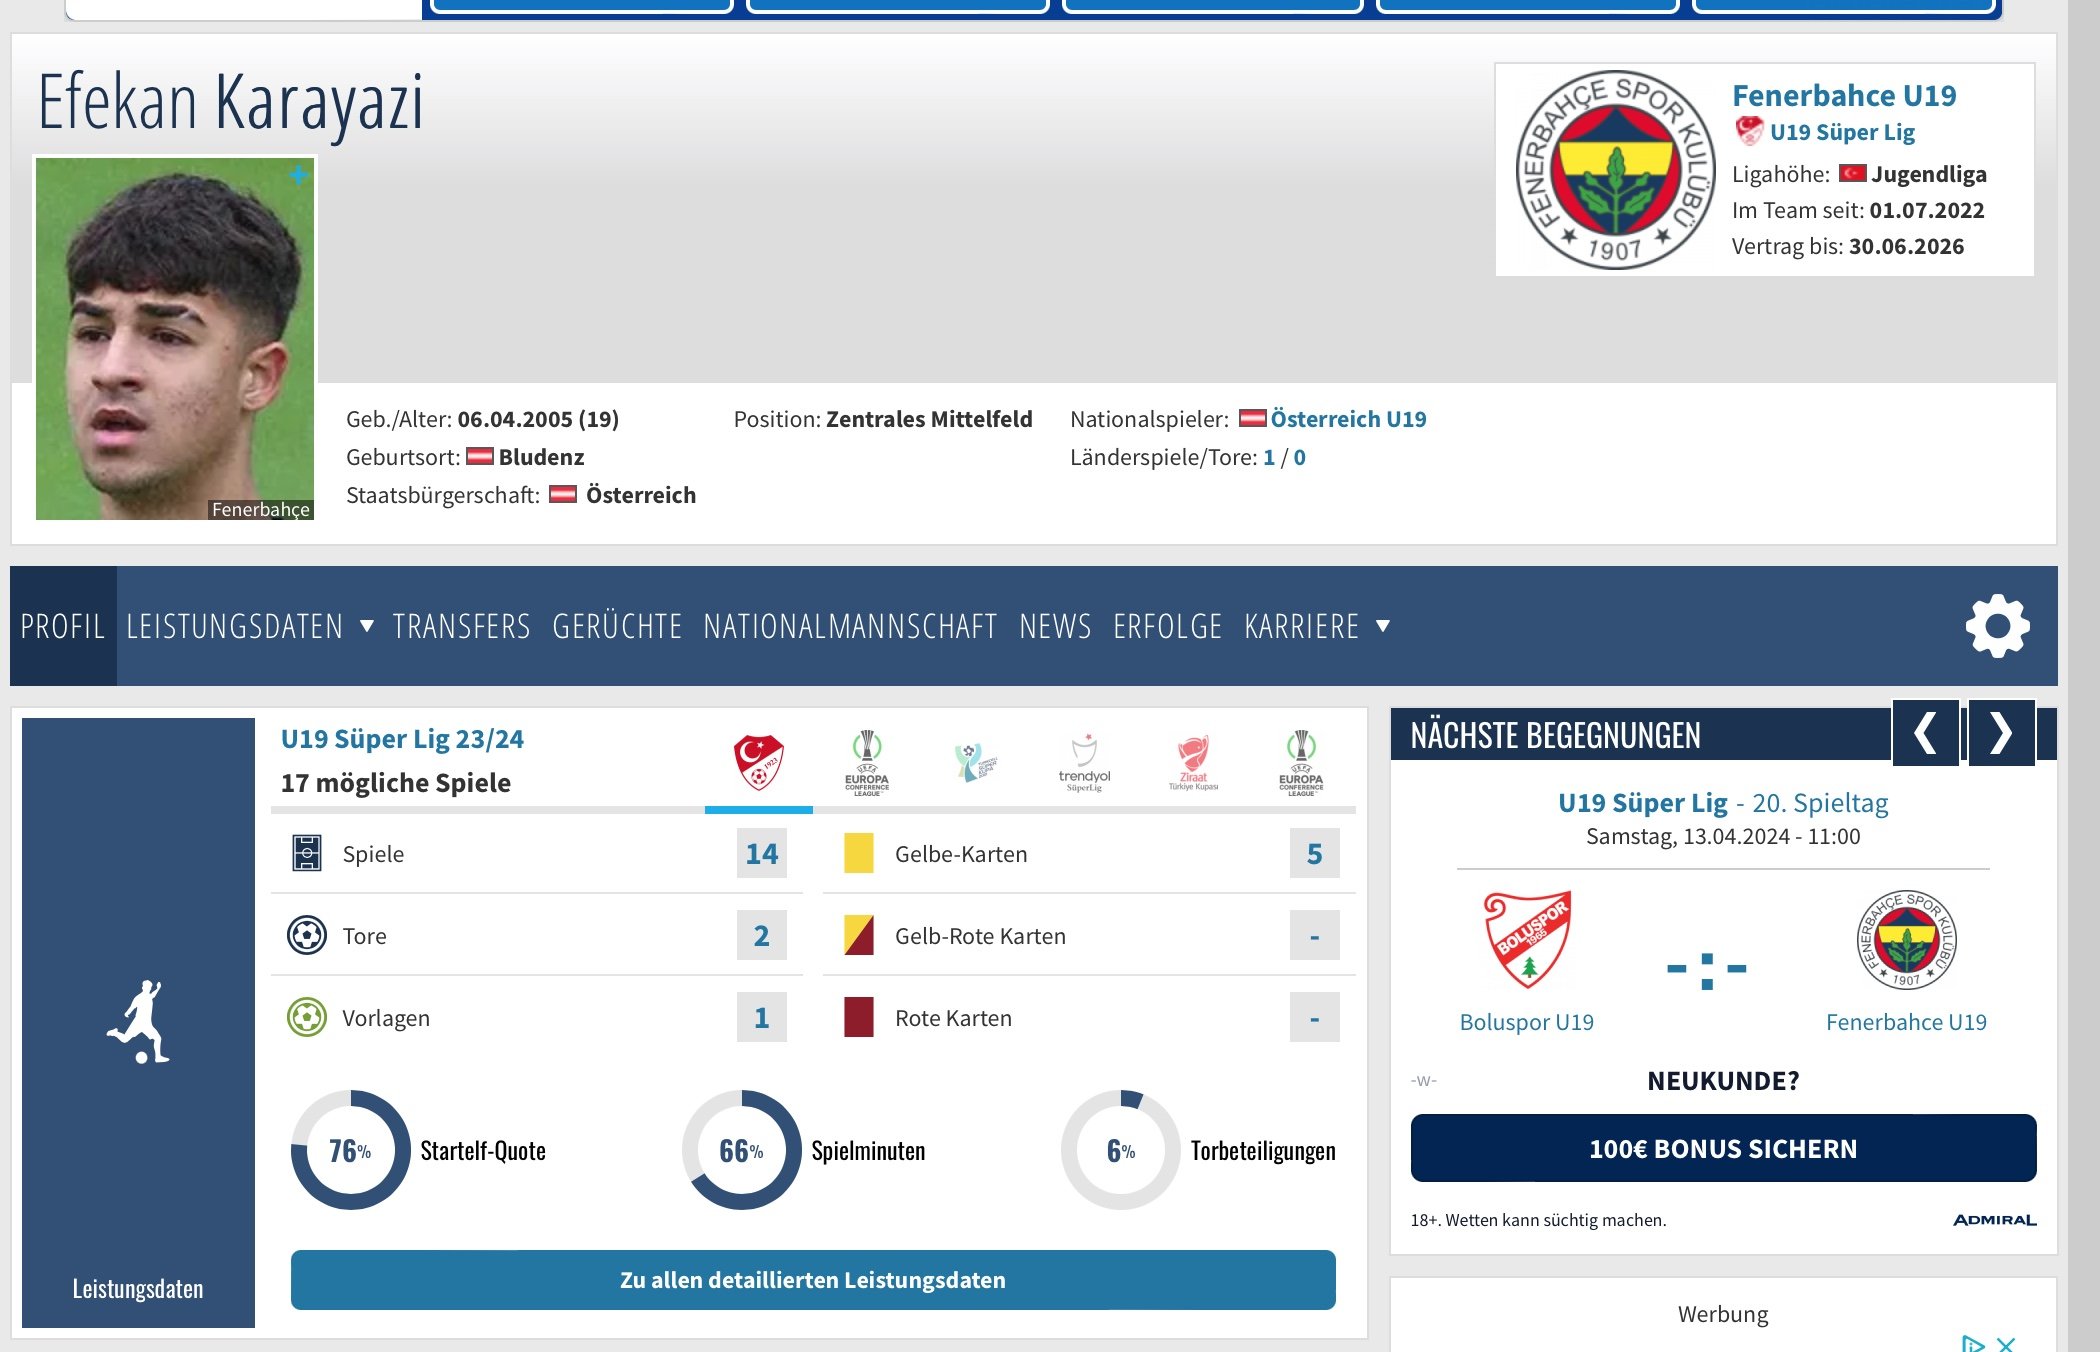Expand the Karriere dropdown arrow

[1383, 626]
